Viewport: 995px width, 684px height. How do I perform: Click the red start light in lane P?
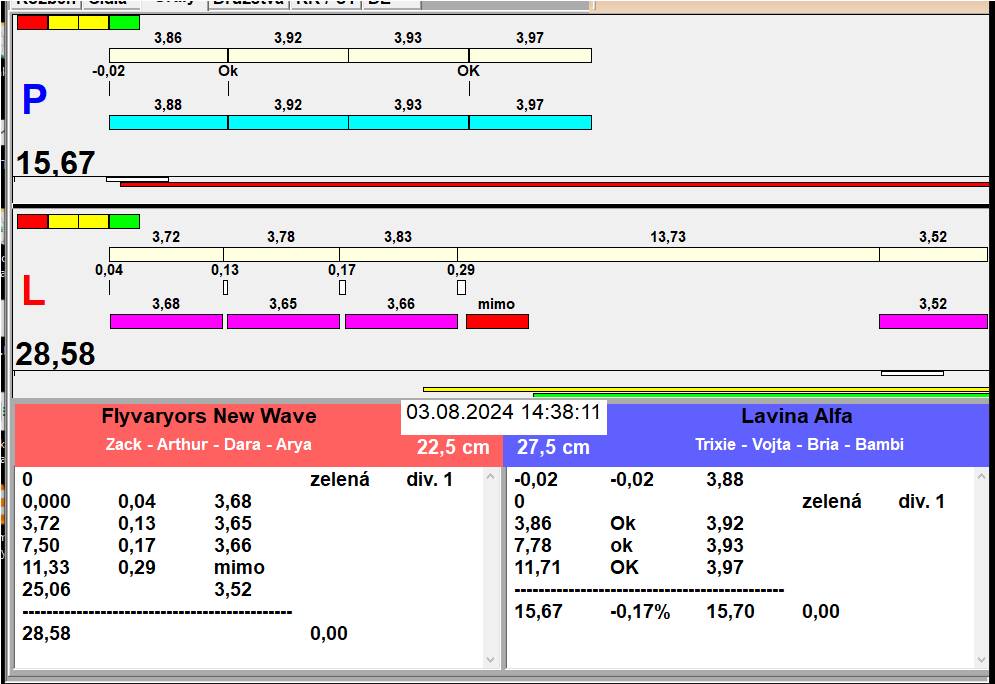32,22
